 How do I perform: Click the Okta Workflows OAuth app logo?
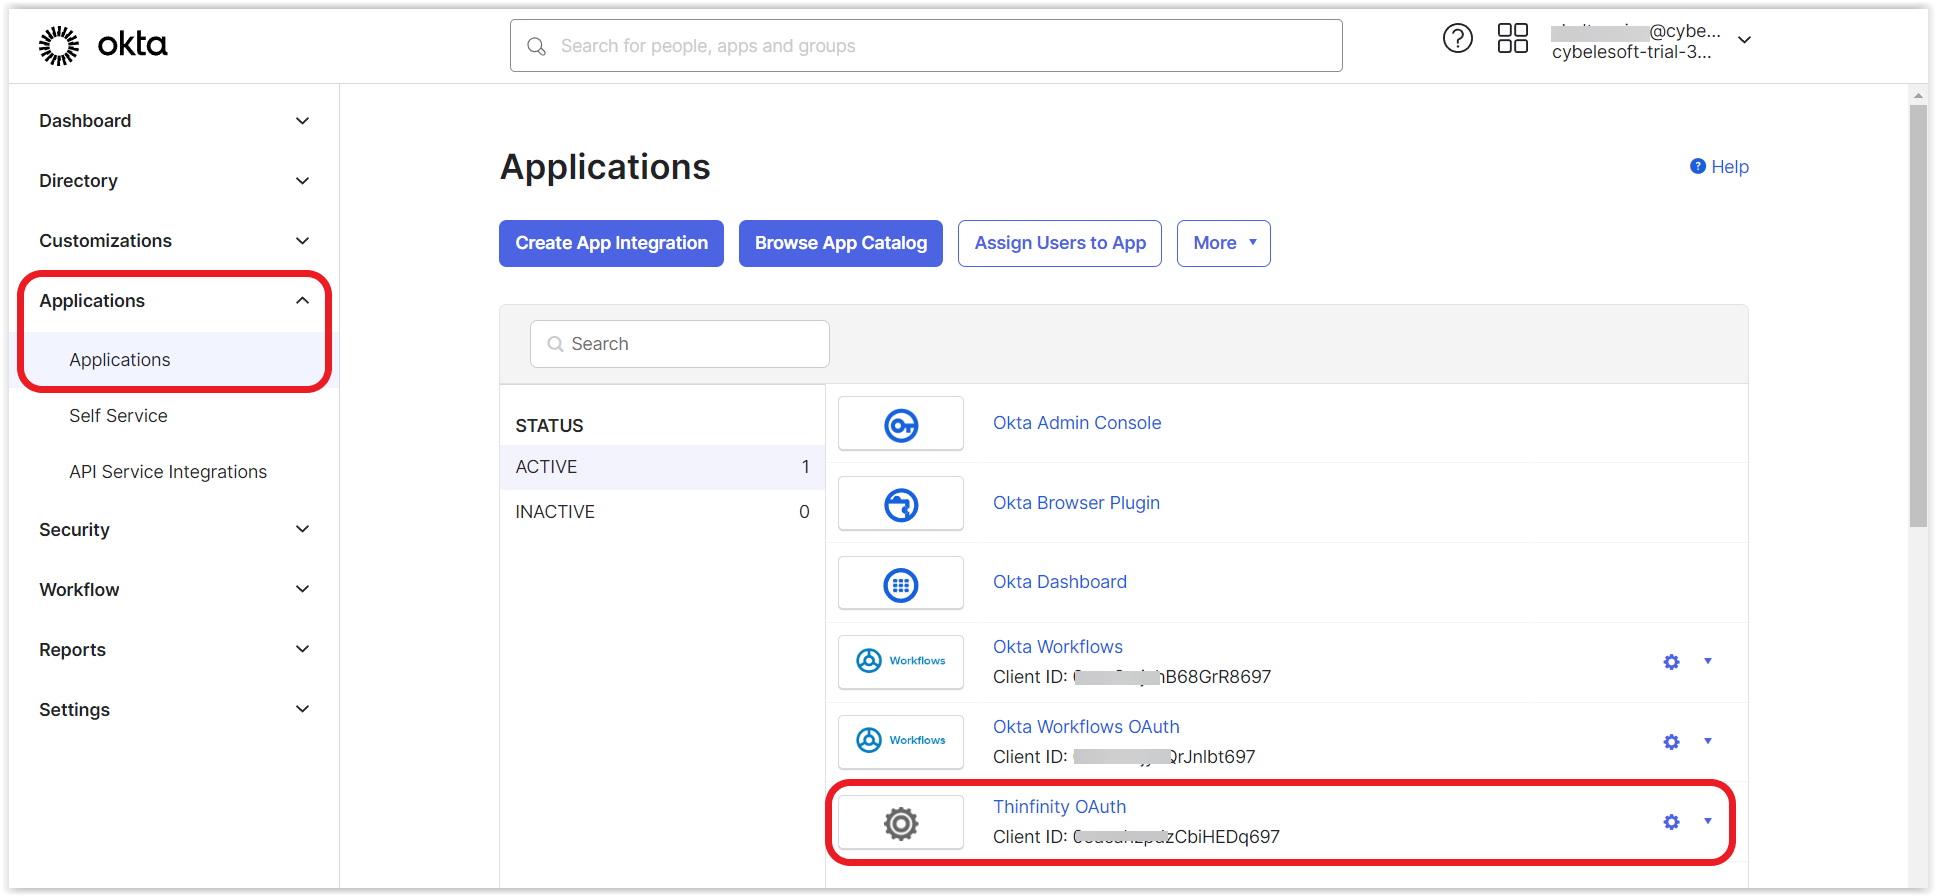(901, 742)
